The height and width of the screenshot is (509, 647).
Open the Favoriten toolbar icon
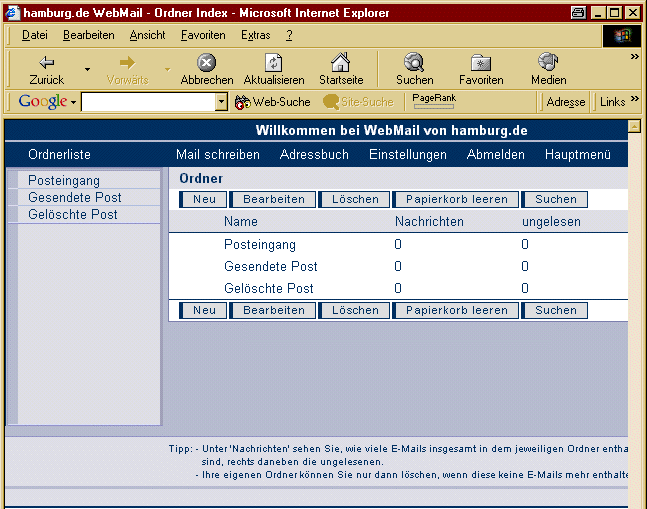click(x=481, y=62)
